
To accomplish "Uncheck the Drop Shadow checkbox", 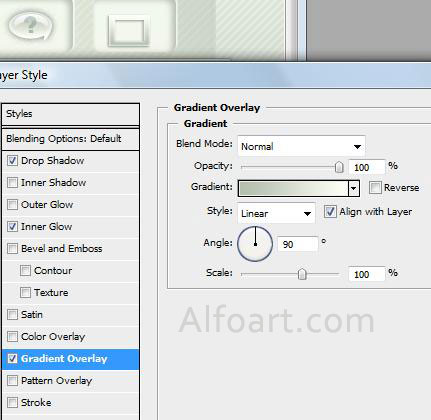I will 12,161.
